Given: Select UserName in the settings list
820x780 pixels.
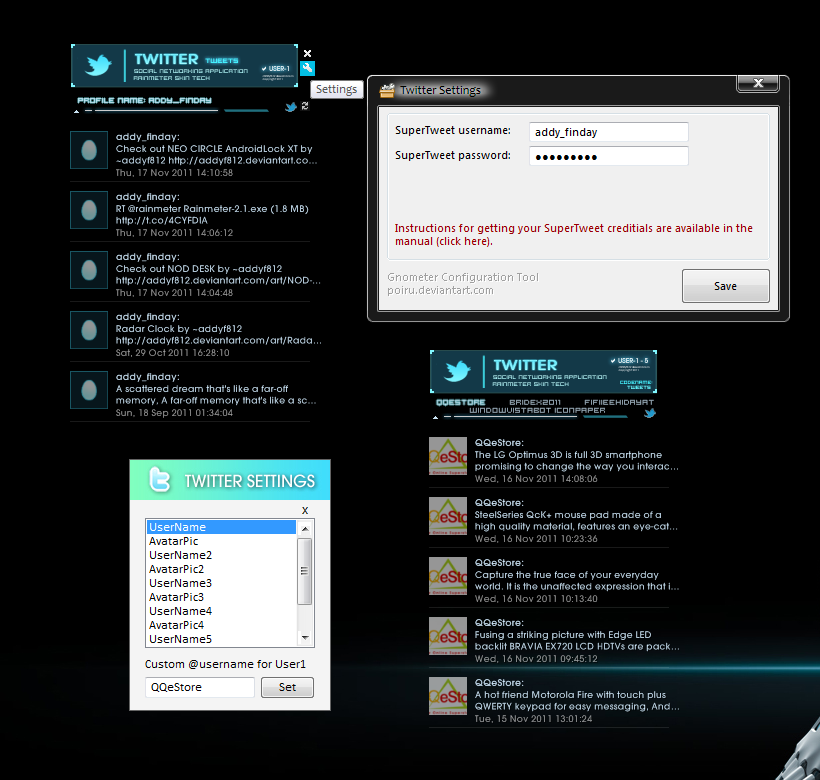Looking at the screenshot, I should tap(221, 527).
